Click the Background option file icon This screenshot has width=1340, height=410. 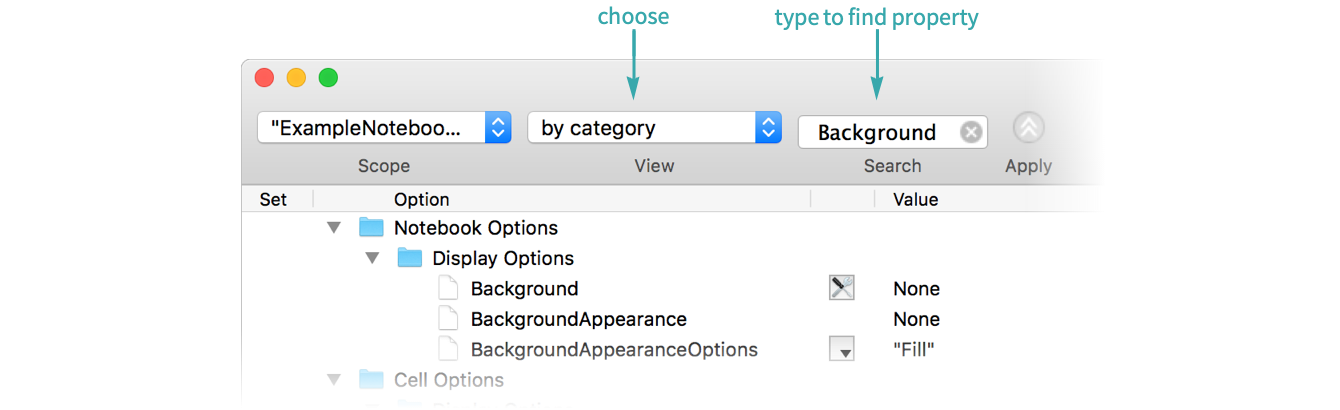pyautogui.click(x=450, y=289)
